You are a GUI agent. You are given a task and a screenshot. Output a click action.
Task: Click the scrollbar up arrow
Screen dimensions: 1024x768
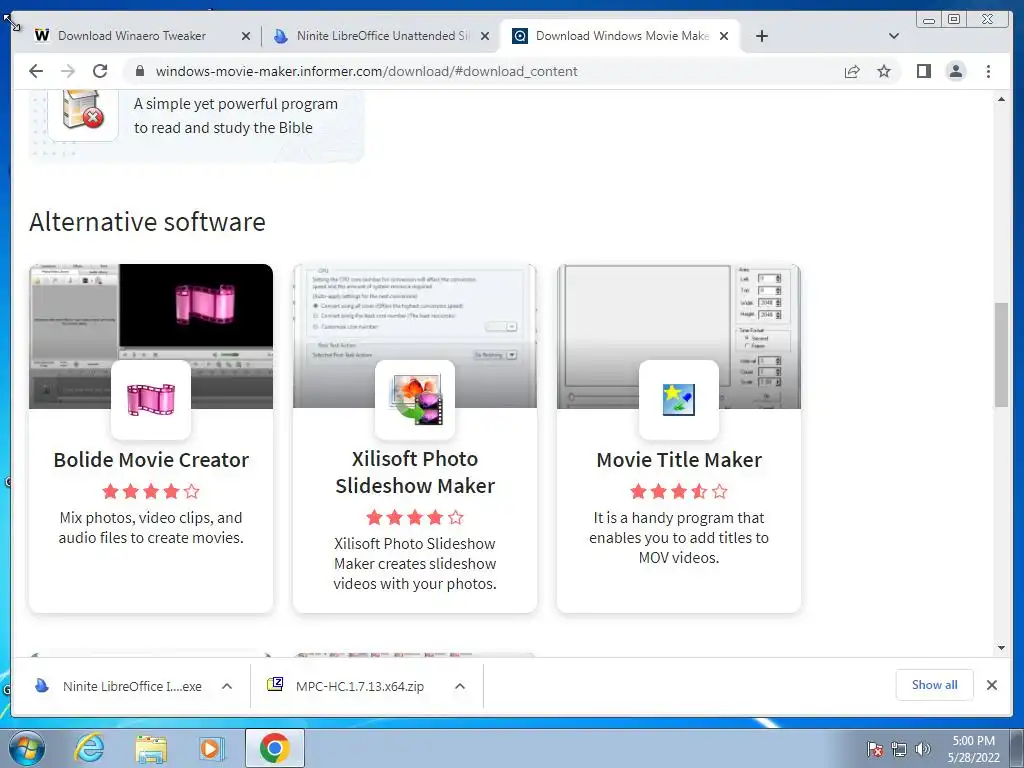click(1001, 99)
